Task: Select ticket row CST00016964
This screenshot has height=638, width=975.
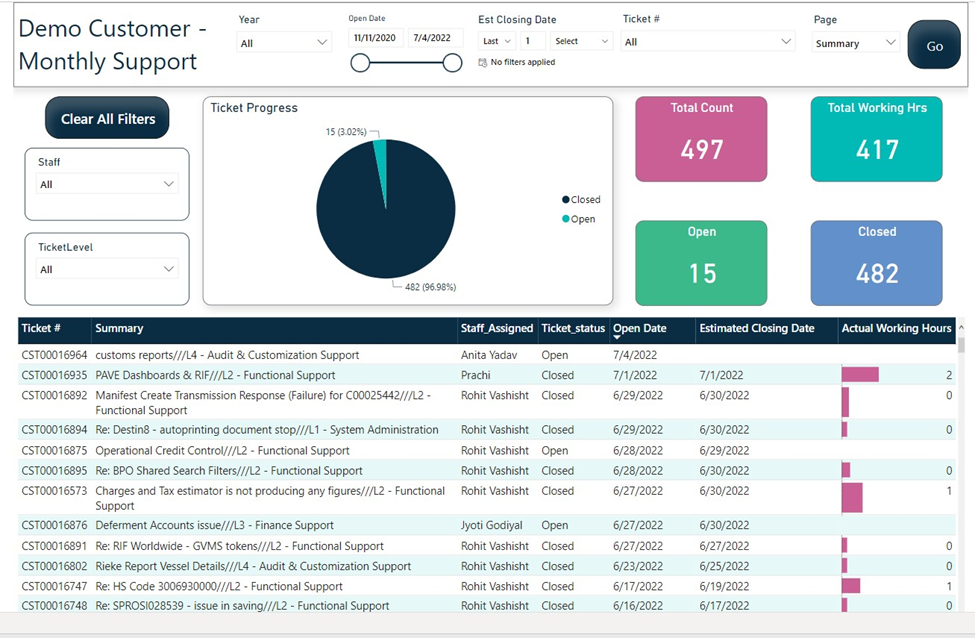Action: point(487,355)
